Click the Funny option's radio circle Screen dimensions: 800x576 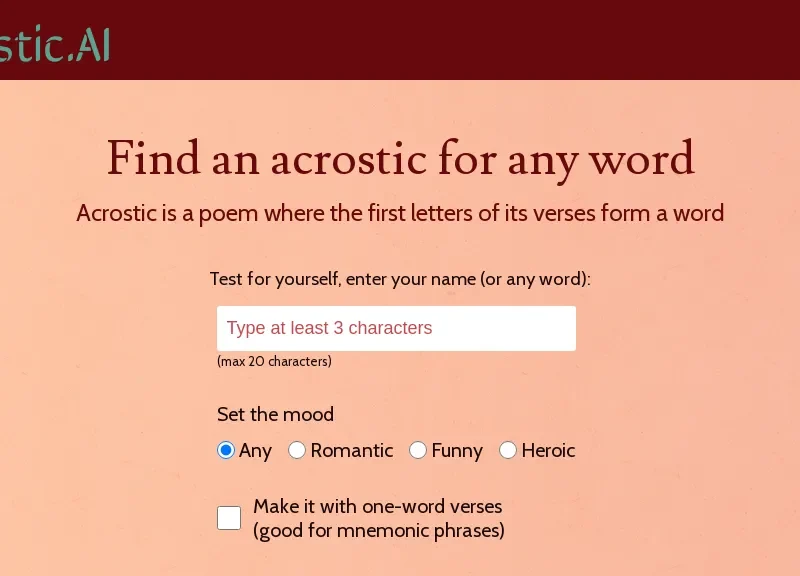tap(418, 450)
